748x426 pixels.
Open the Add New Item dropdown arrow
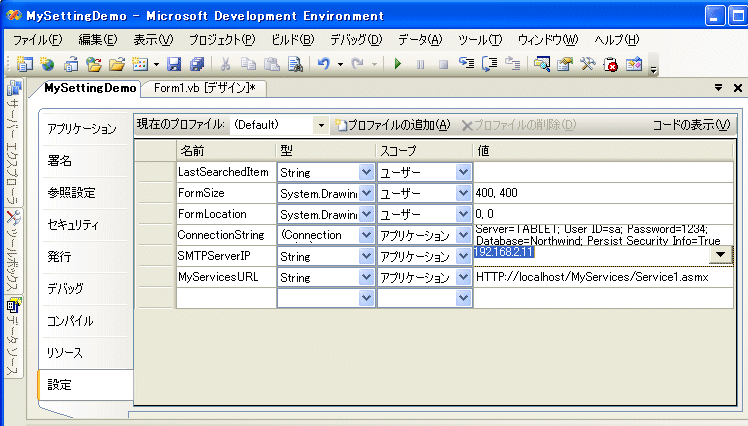click(x=156, y=64)
